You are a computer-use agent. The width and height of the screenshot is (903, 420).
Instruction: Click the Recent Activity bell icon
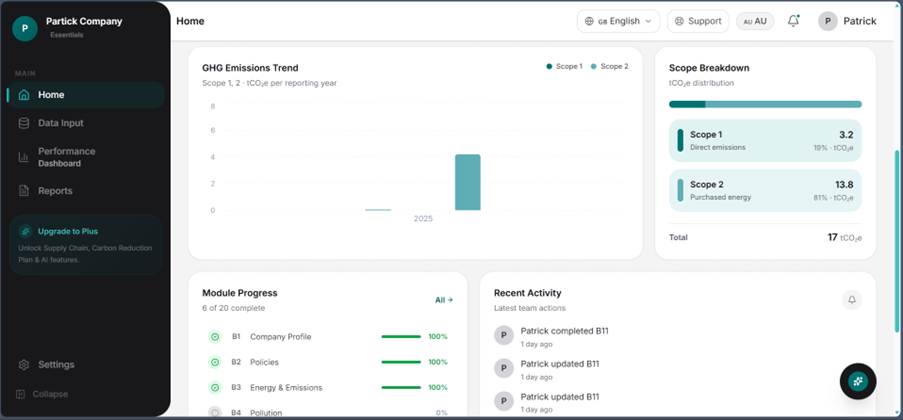(852, 300)
